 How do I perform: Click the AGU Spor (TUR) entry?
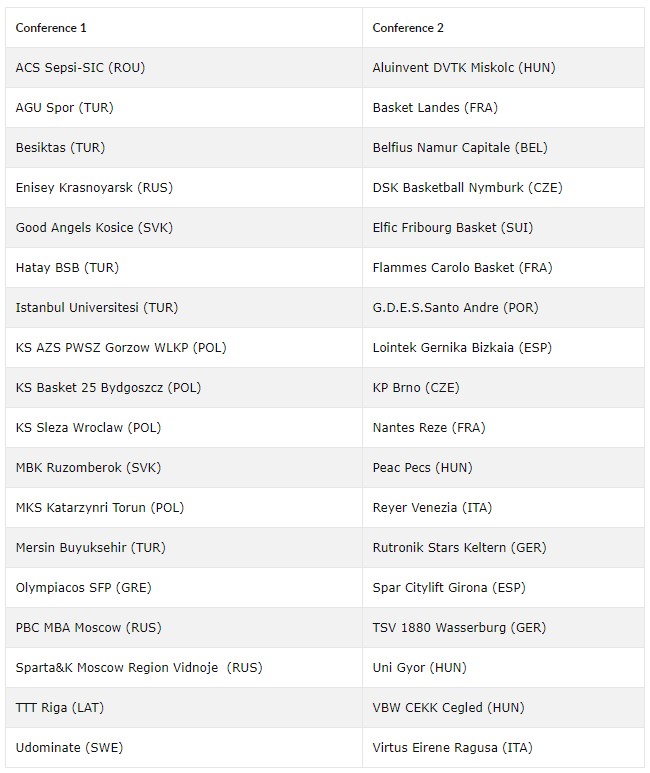point(65,107)
